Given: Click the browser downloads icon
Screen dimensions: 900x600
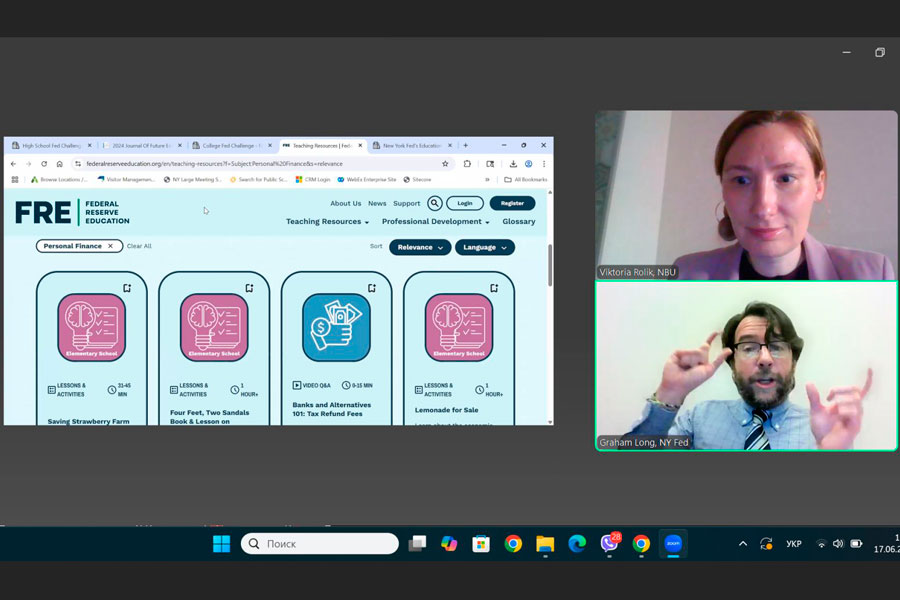Looking at the screenshot, I should 513,164.
